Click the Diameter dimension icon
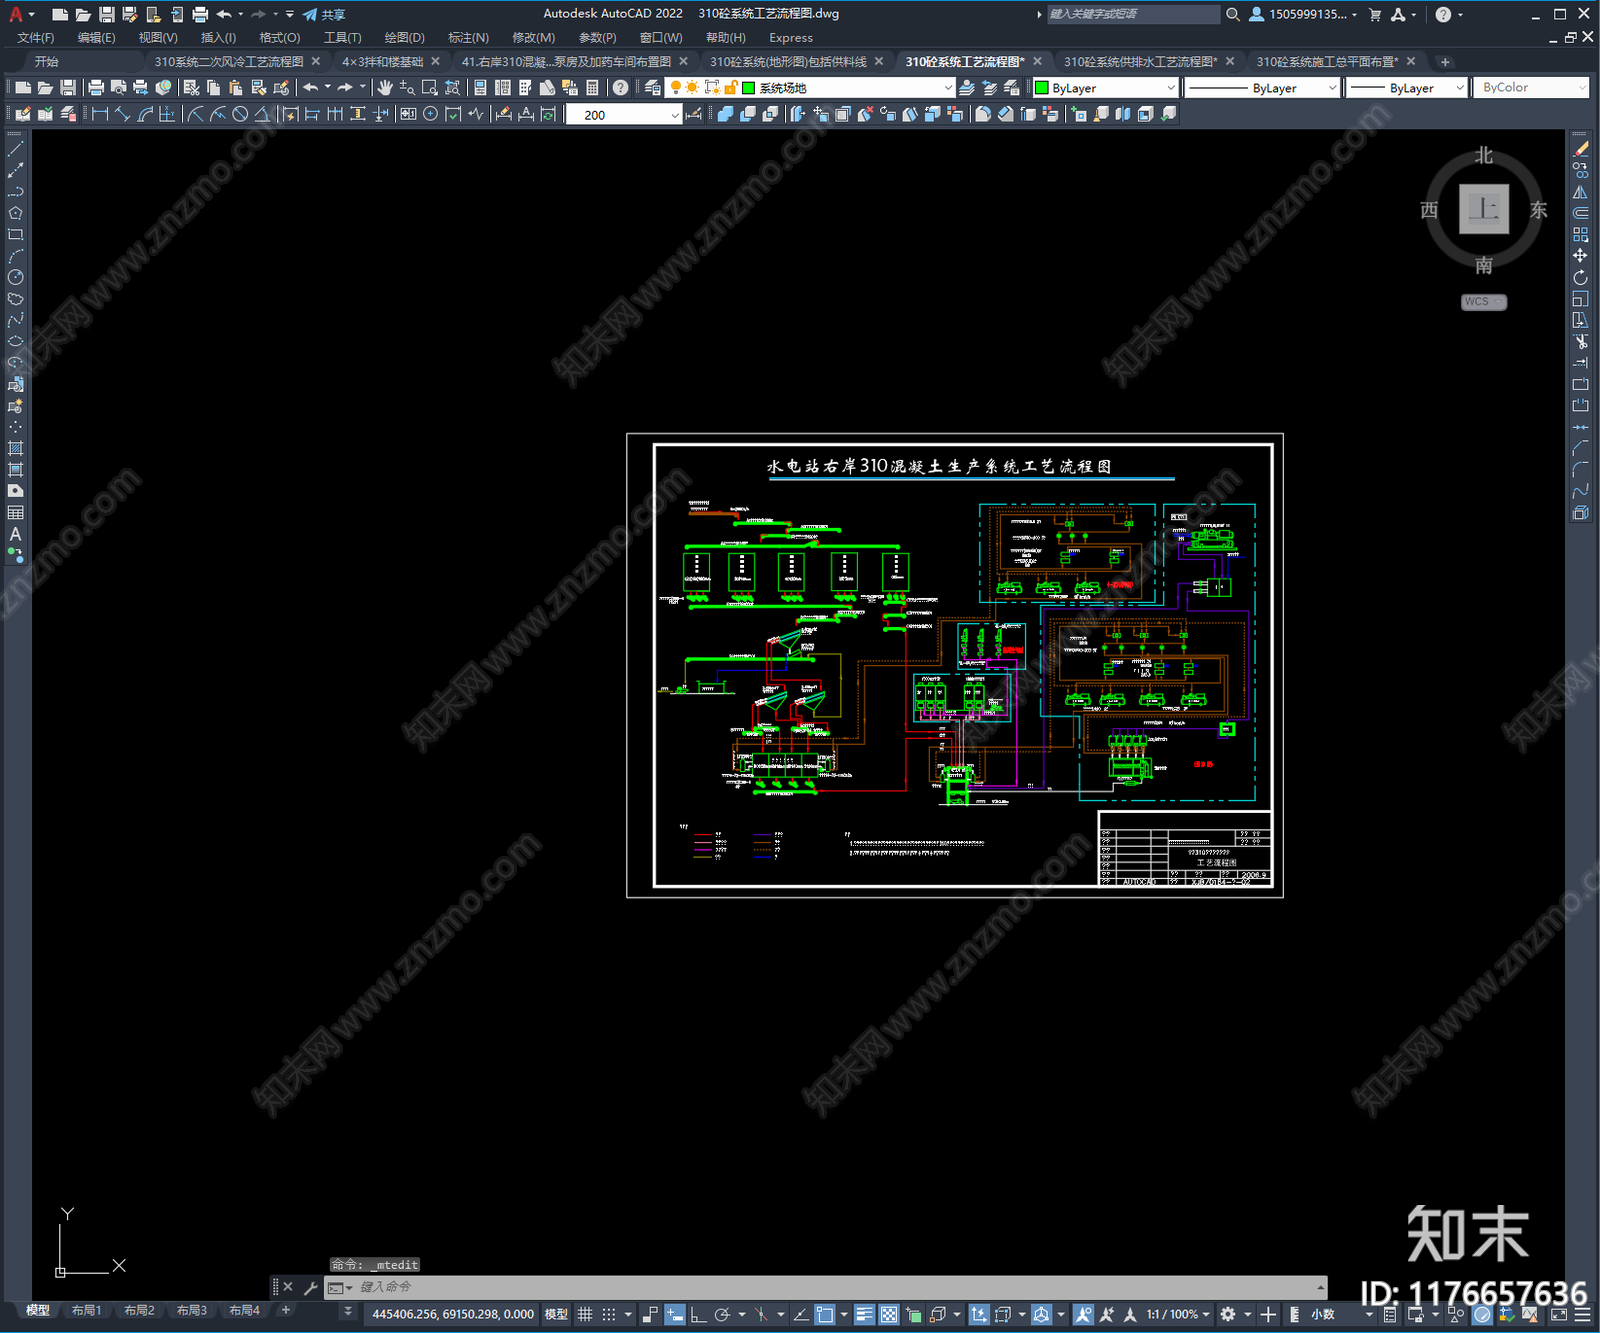Viewport: 1600px width, 1333px height. [x=240, y=114]
